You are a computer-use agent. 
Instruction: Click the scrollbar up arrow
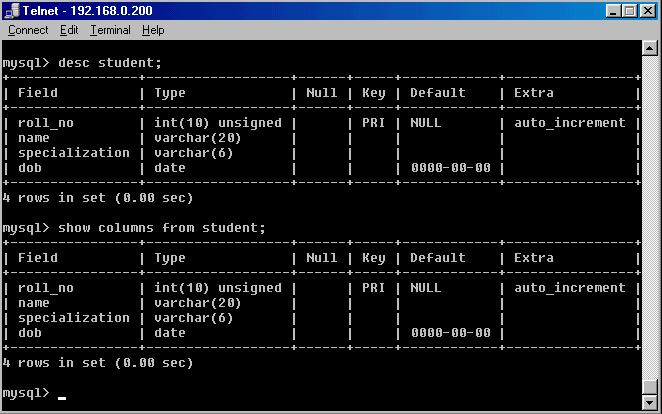click(x=649, y=48)
